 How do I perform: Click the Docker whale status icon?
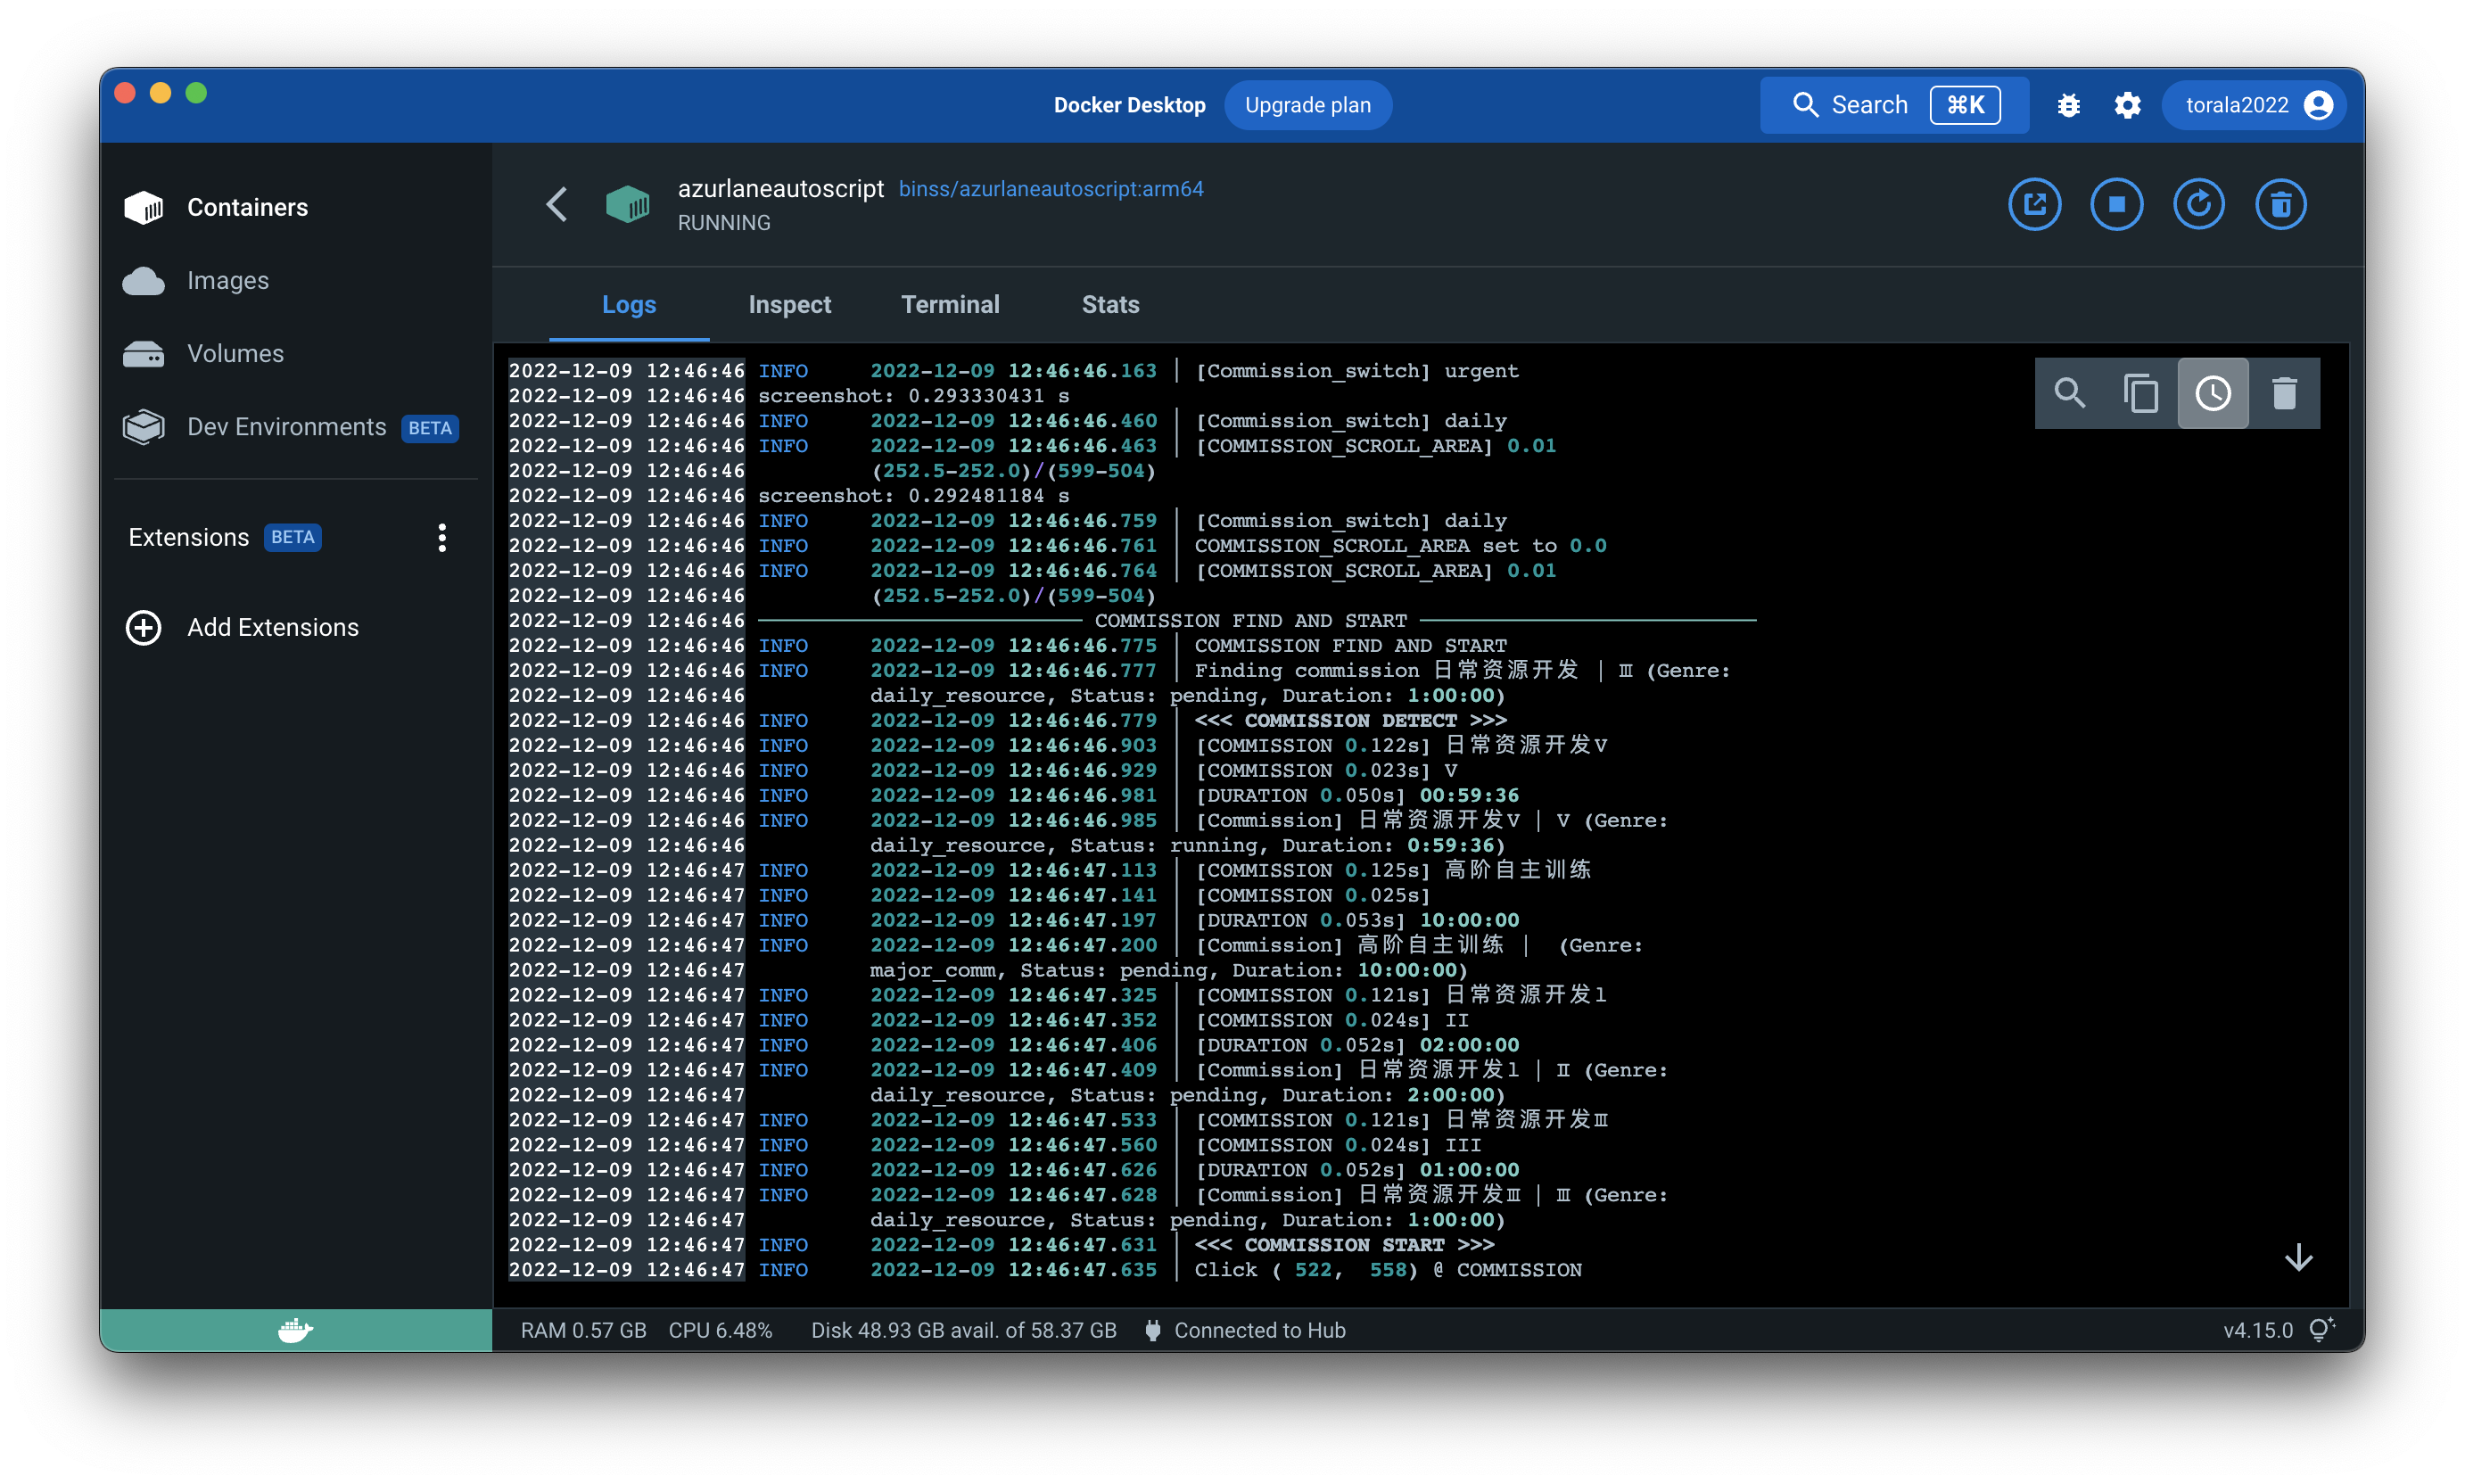[296, 1330]
